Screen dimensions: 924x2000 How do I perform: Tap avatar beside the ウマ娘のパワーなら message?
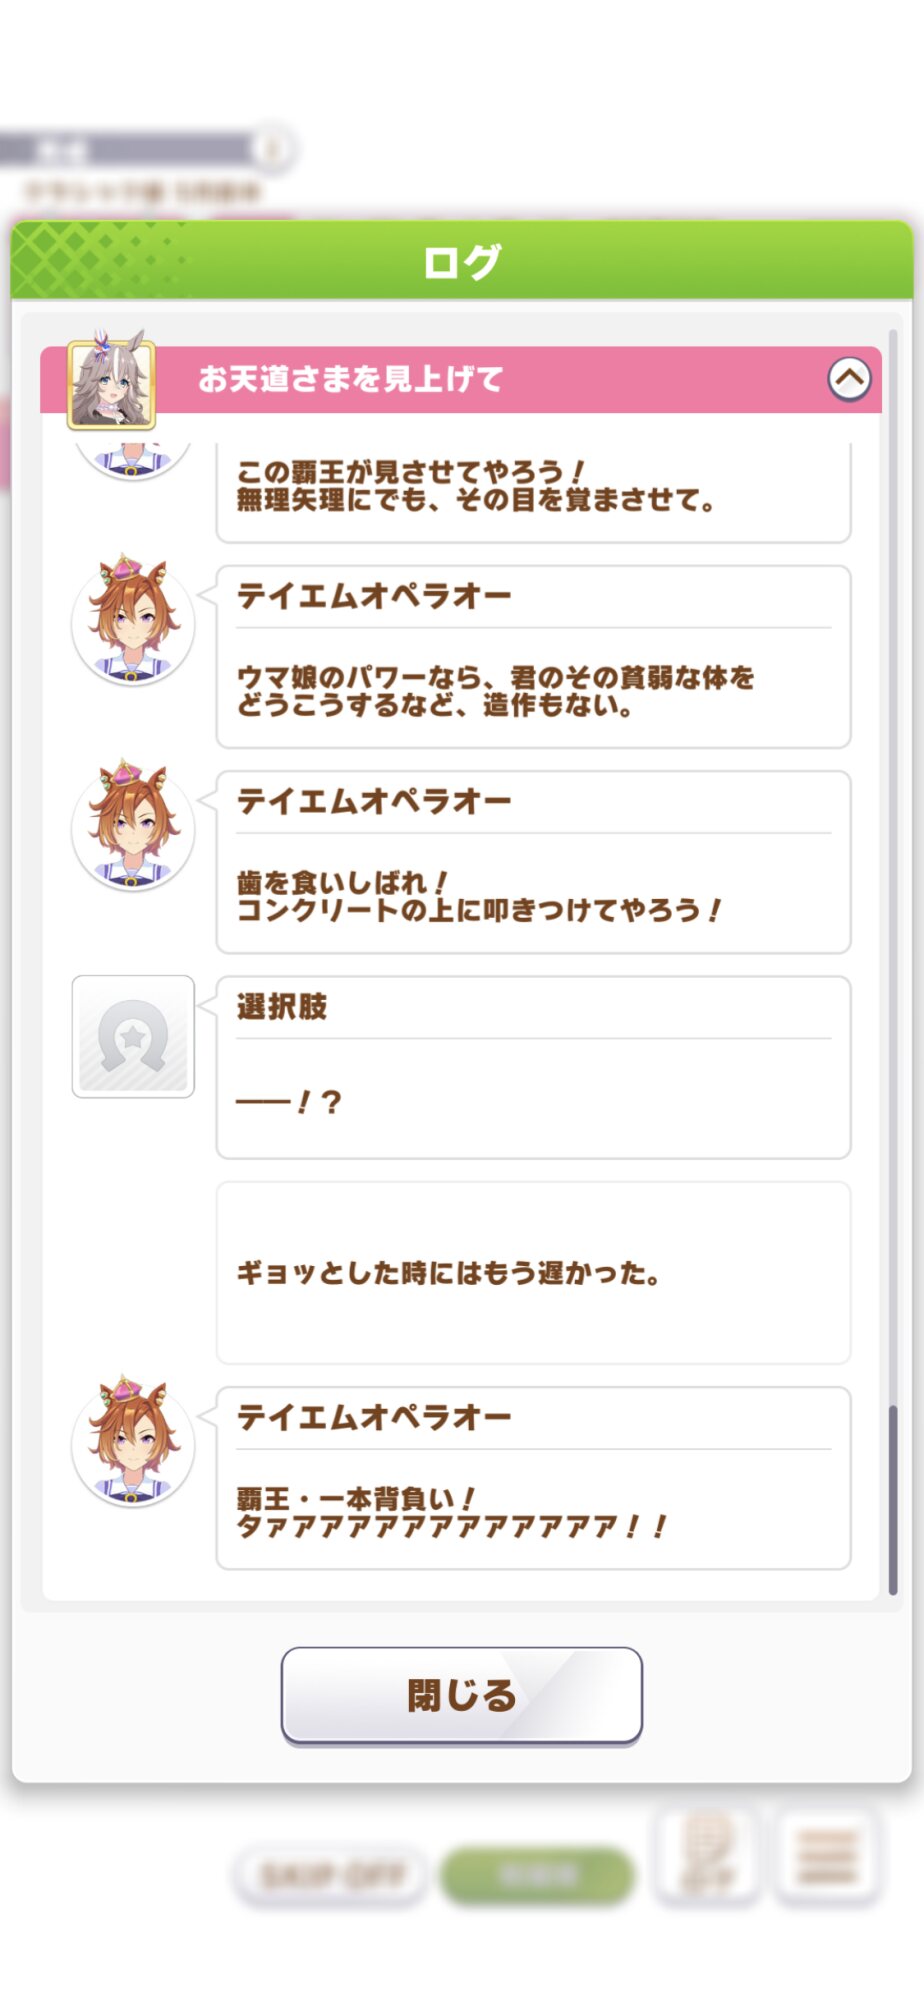point(133,623)
